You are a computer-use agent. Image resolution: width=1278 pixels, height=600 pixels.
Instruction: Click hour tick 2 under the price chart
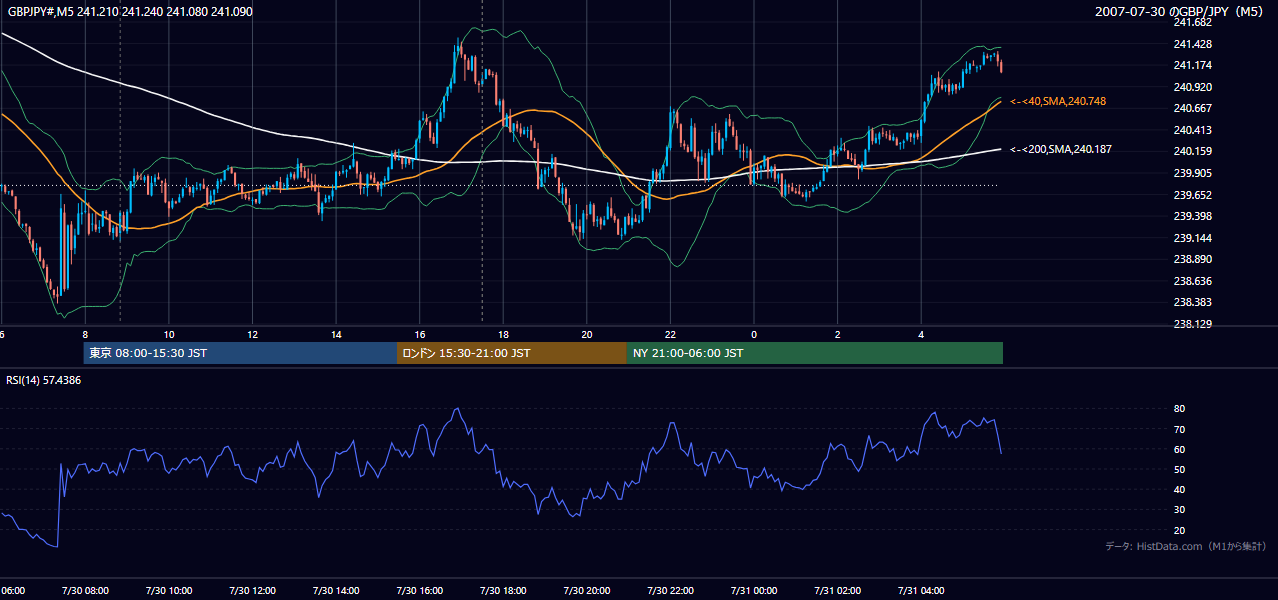(x=838, y=335)
